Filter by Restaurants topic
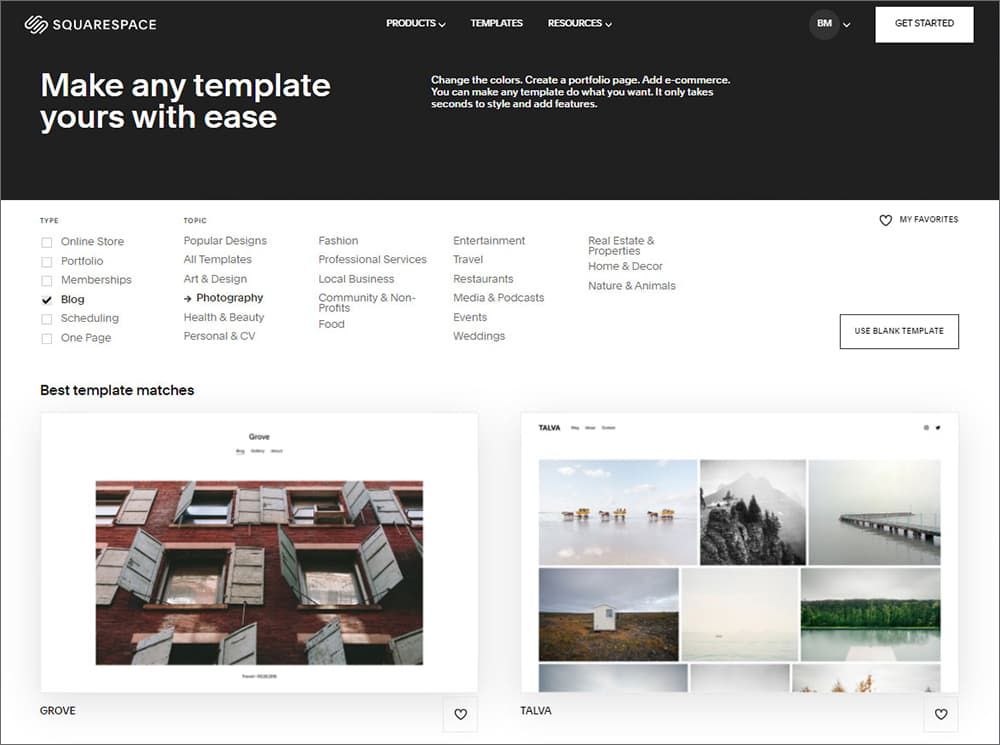This screenshot has height=745, width=1000. (x=483, y=279)
